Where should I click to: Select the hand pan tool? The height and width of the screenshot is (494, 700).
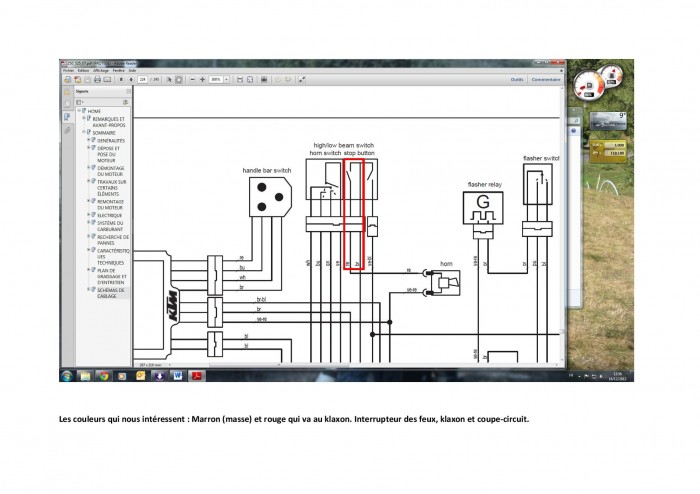point(177,79)
